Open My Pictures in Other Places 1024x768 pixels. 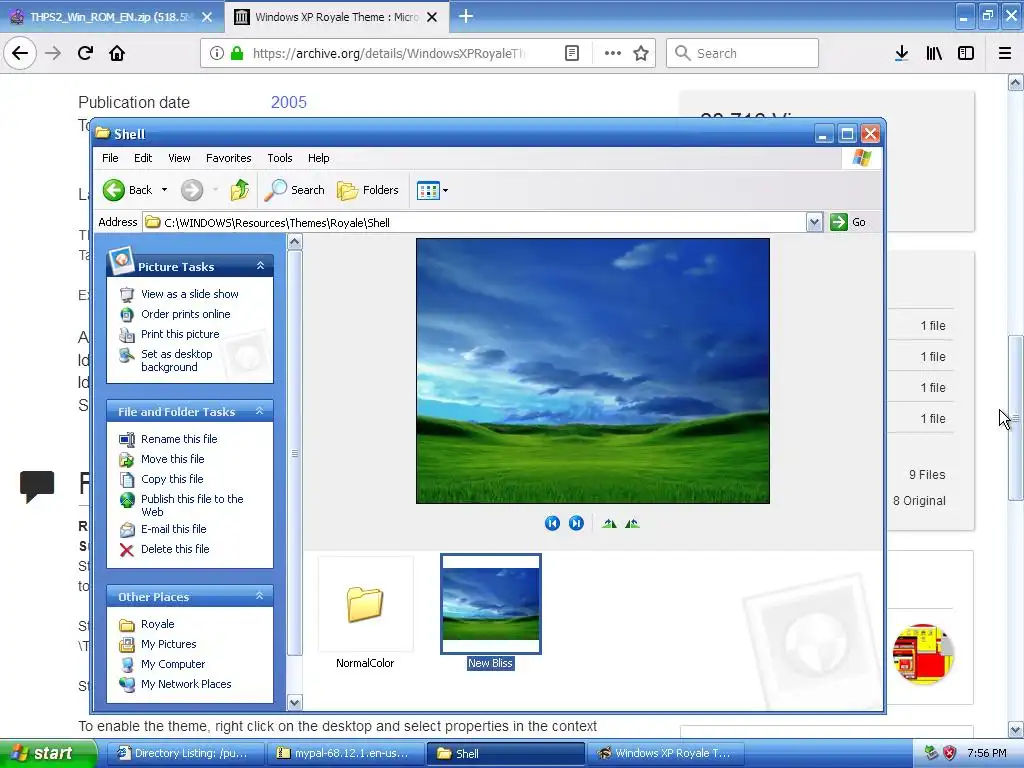click(x=168, y=644)
